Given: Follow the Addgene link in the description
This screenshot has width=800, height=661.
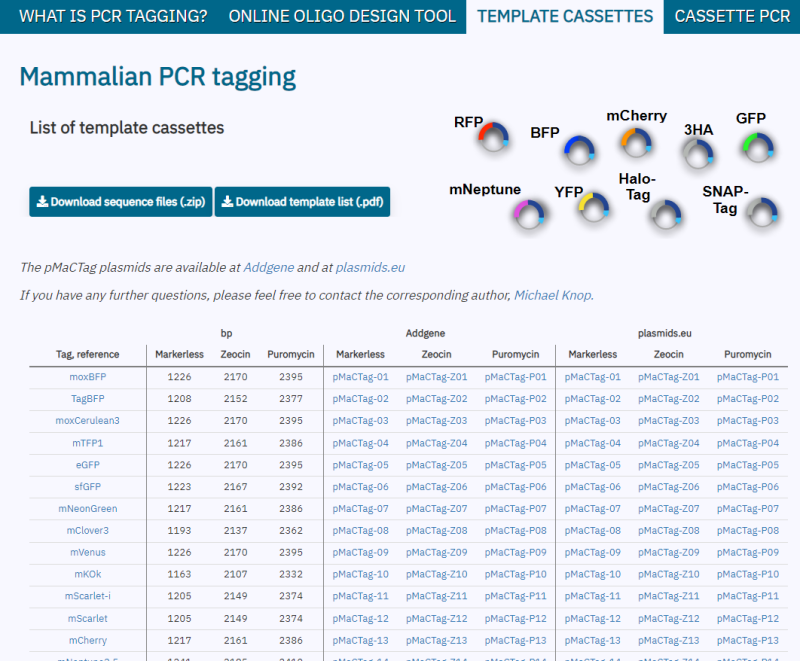Looking at the screenshot, I should coord(268,268).
